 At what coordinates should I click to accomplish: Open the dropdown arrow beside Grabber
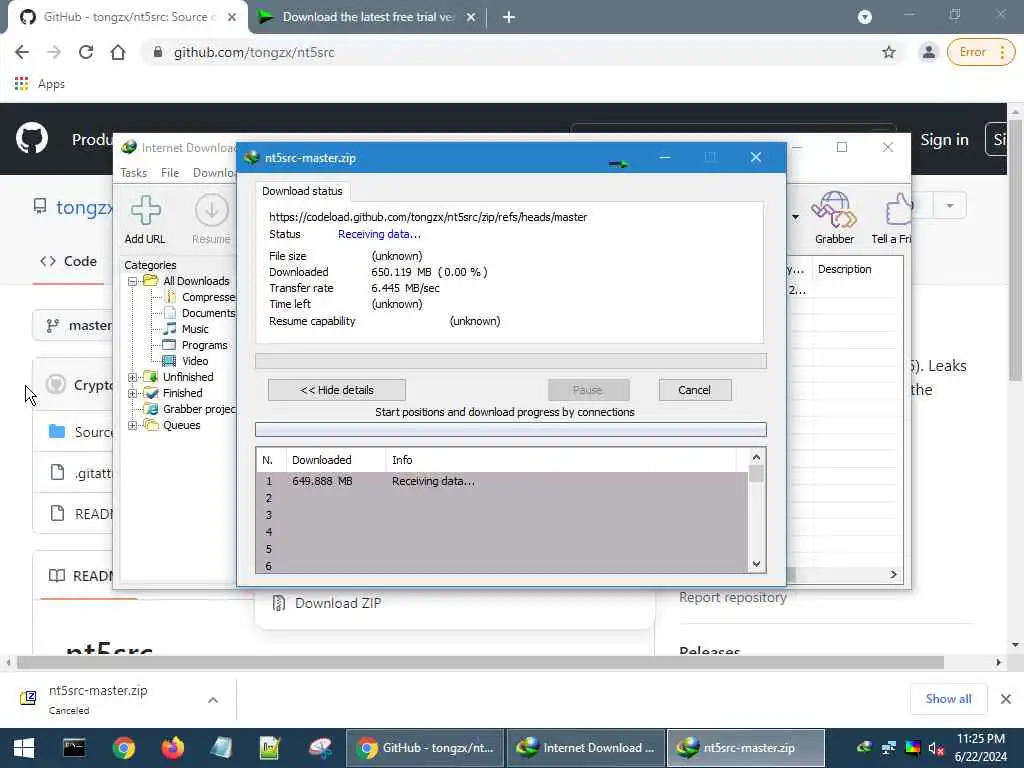coord(795,217)
